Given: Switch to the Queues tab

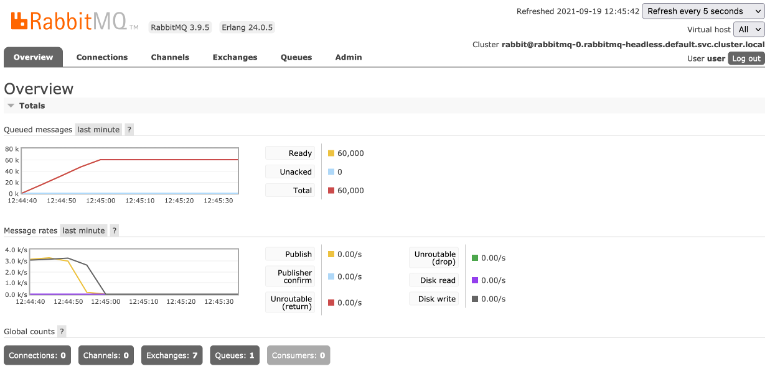Looking at the screenshot, I should coord(296,57).
